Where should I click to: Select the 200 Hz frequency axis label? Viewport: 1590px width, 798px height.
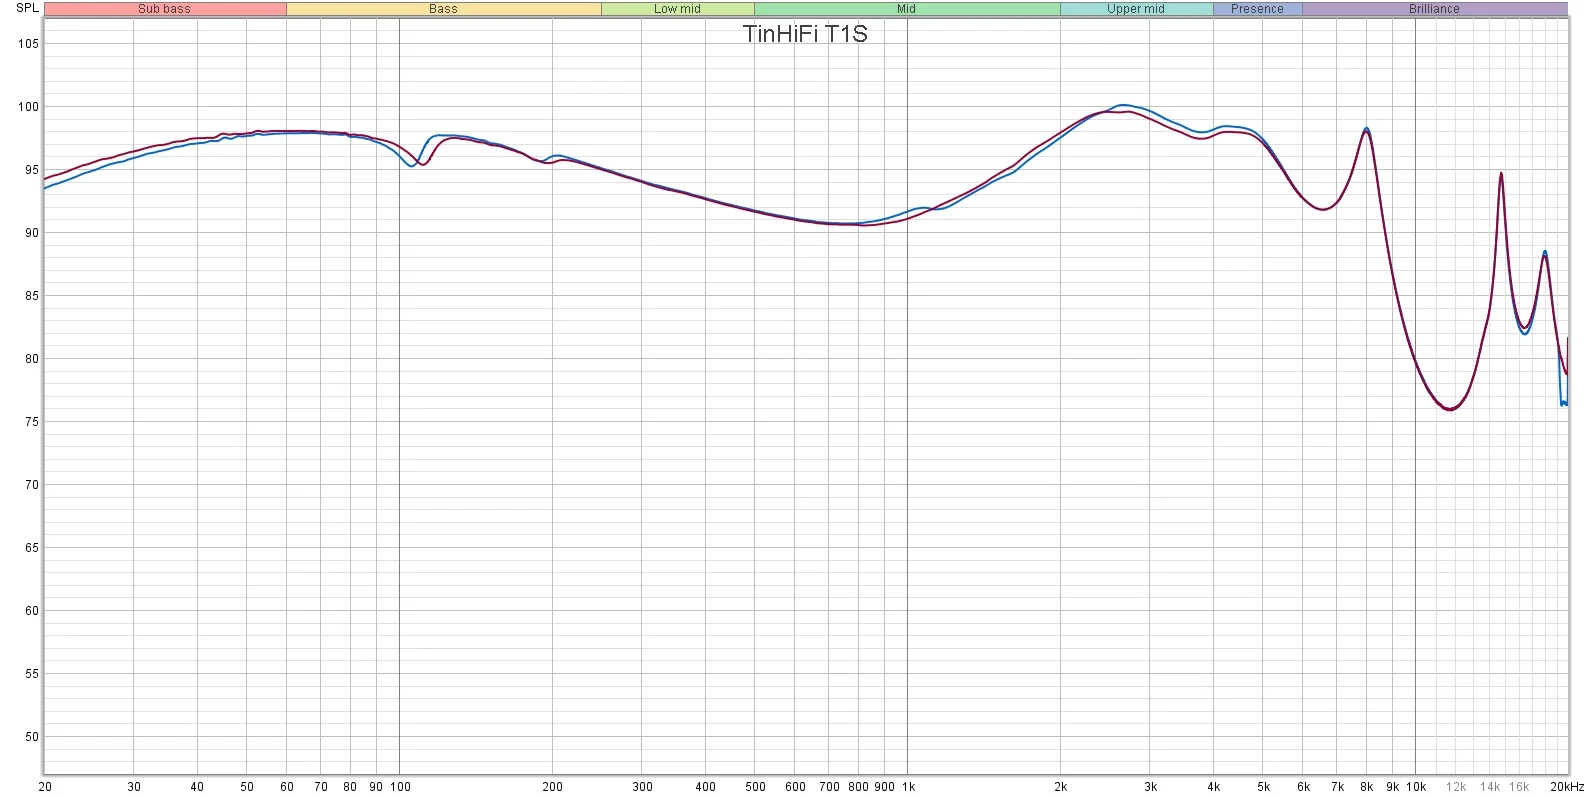pyautogui.click(x=552, y=787)
